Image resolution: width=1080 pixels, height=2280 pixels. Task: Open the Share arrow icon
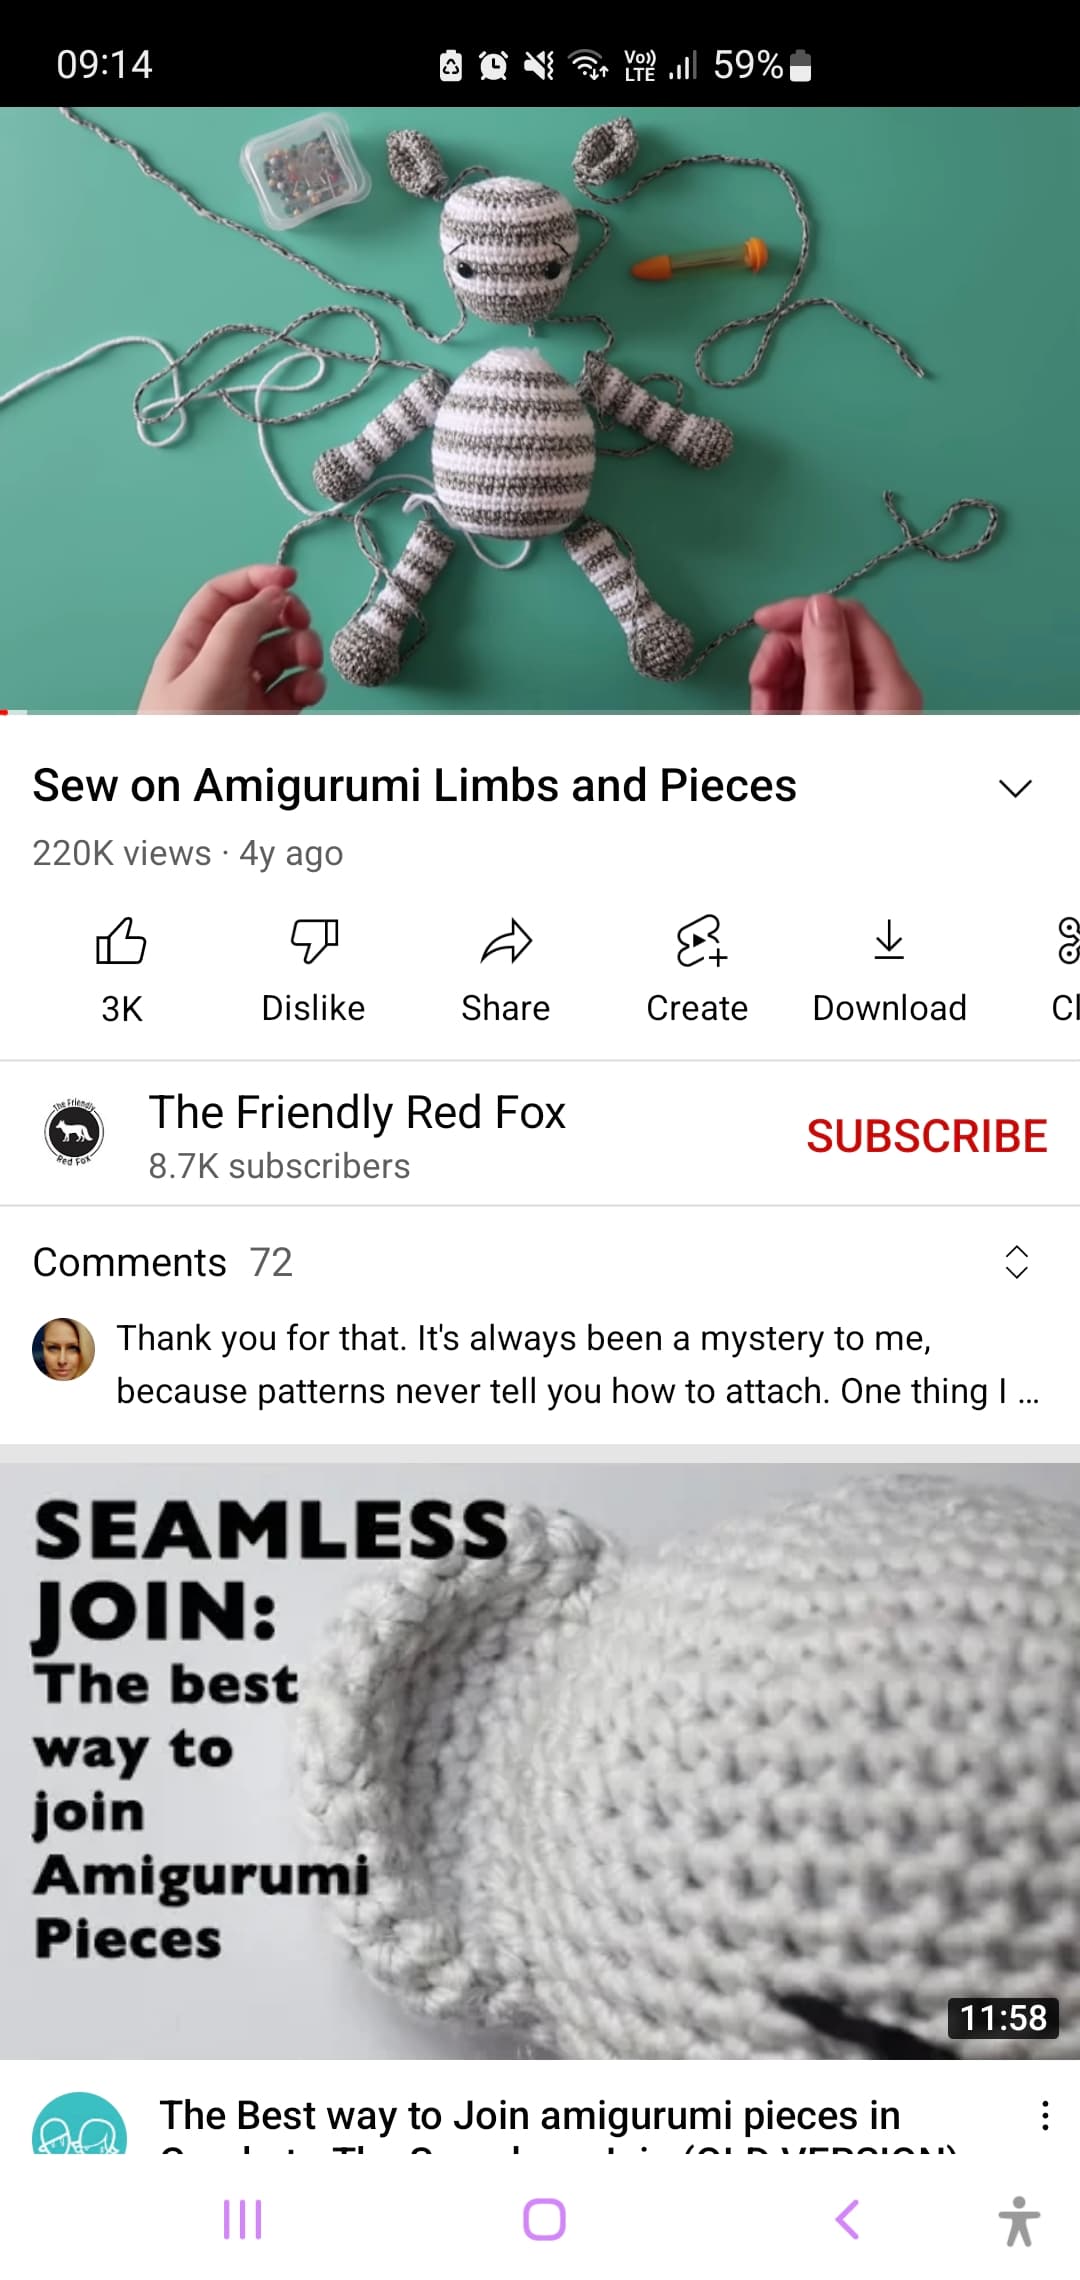point(506,941)
